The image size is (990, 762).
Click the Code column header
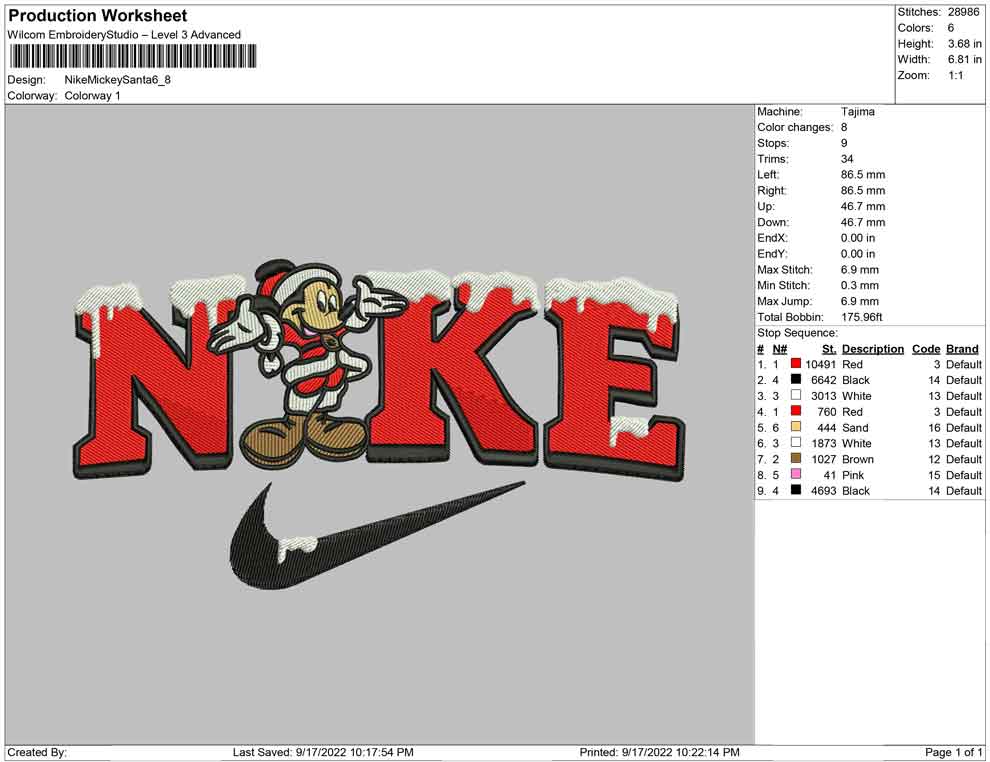(926, 349)
